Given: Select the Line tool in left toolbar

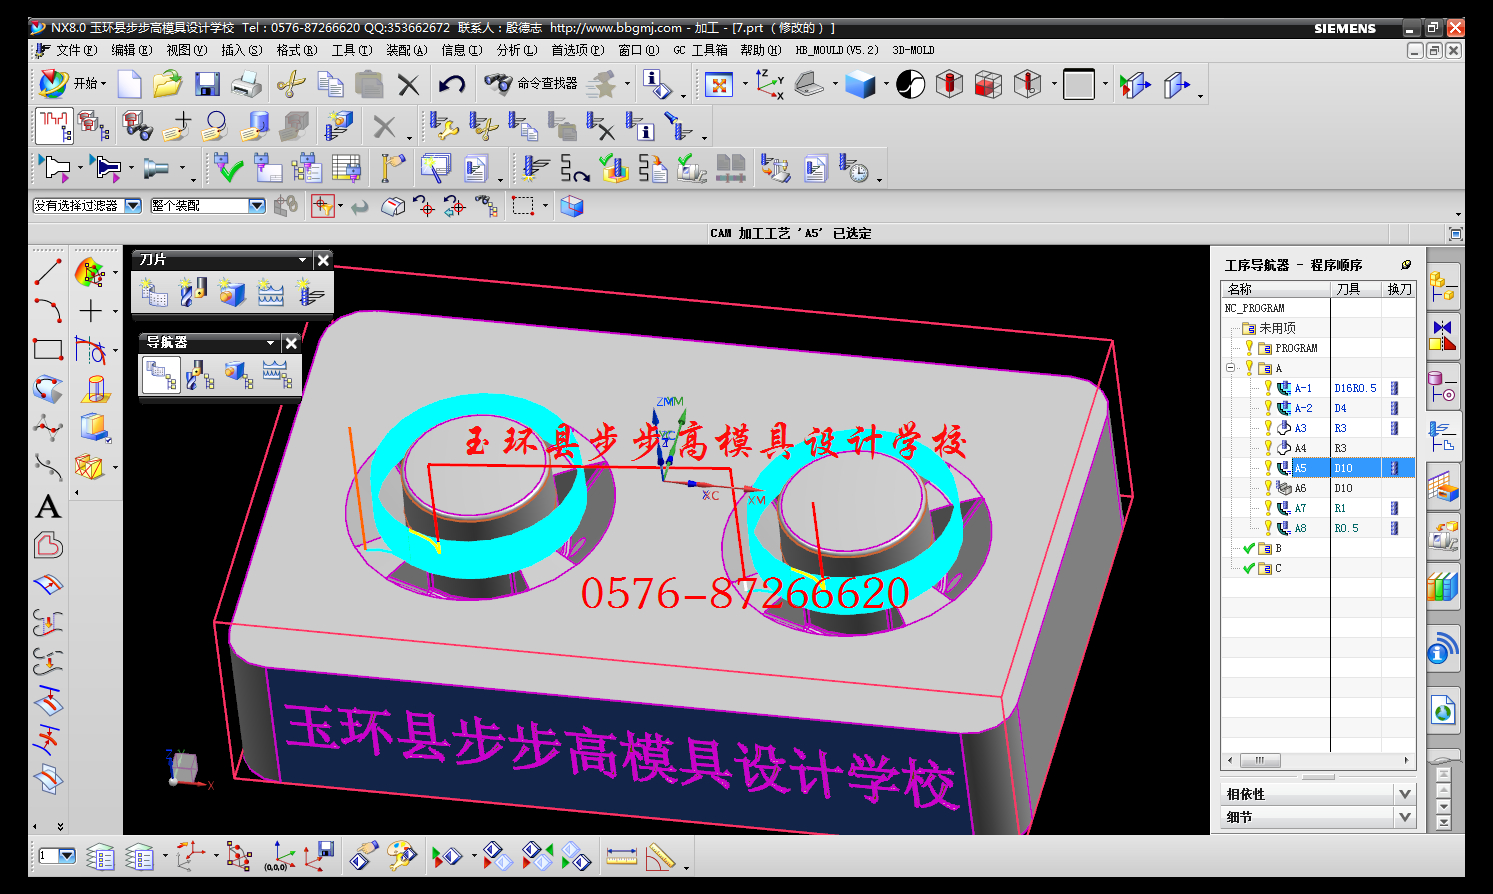Looking at the screenshot, I should [47, 271].
